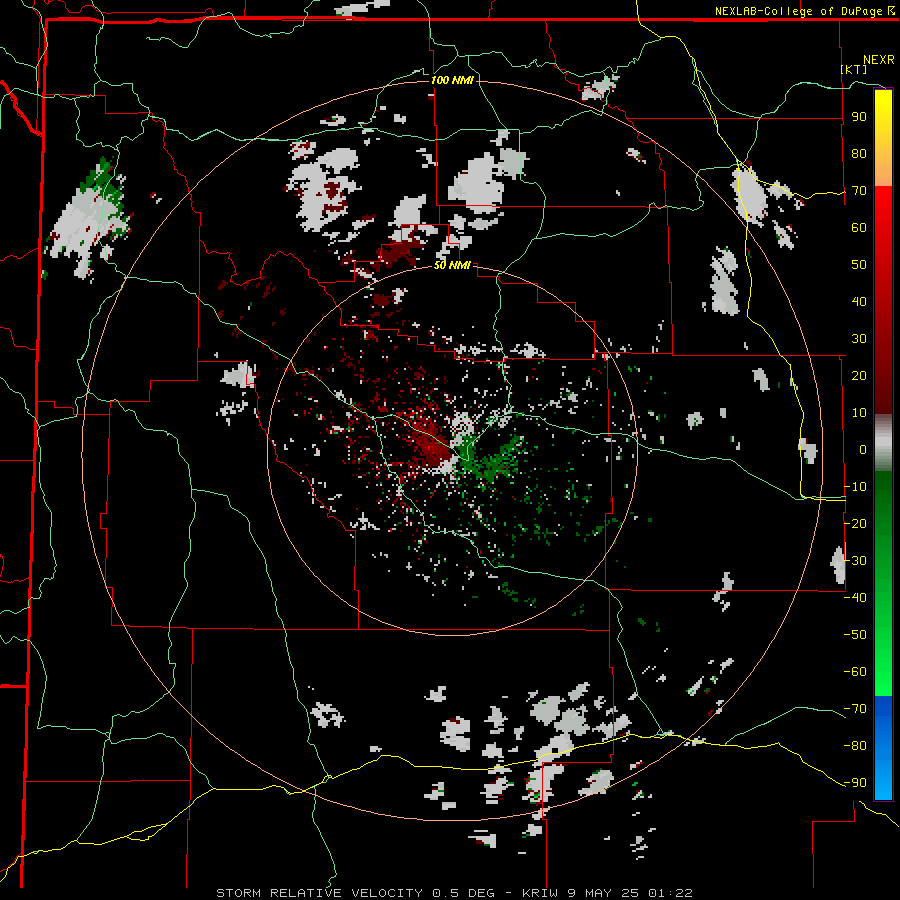Select the positive 50 legend value

click(859, 265)
